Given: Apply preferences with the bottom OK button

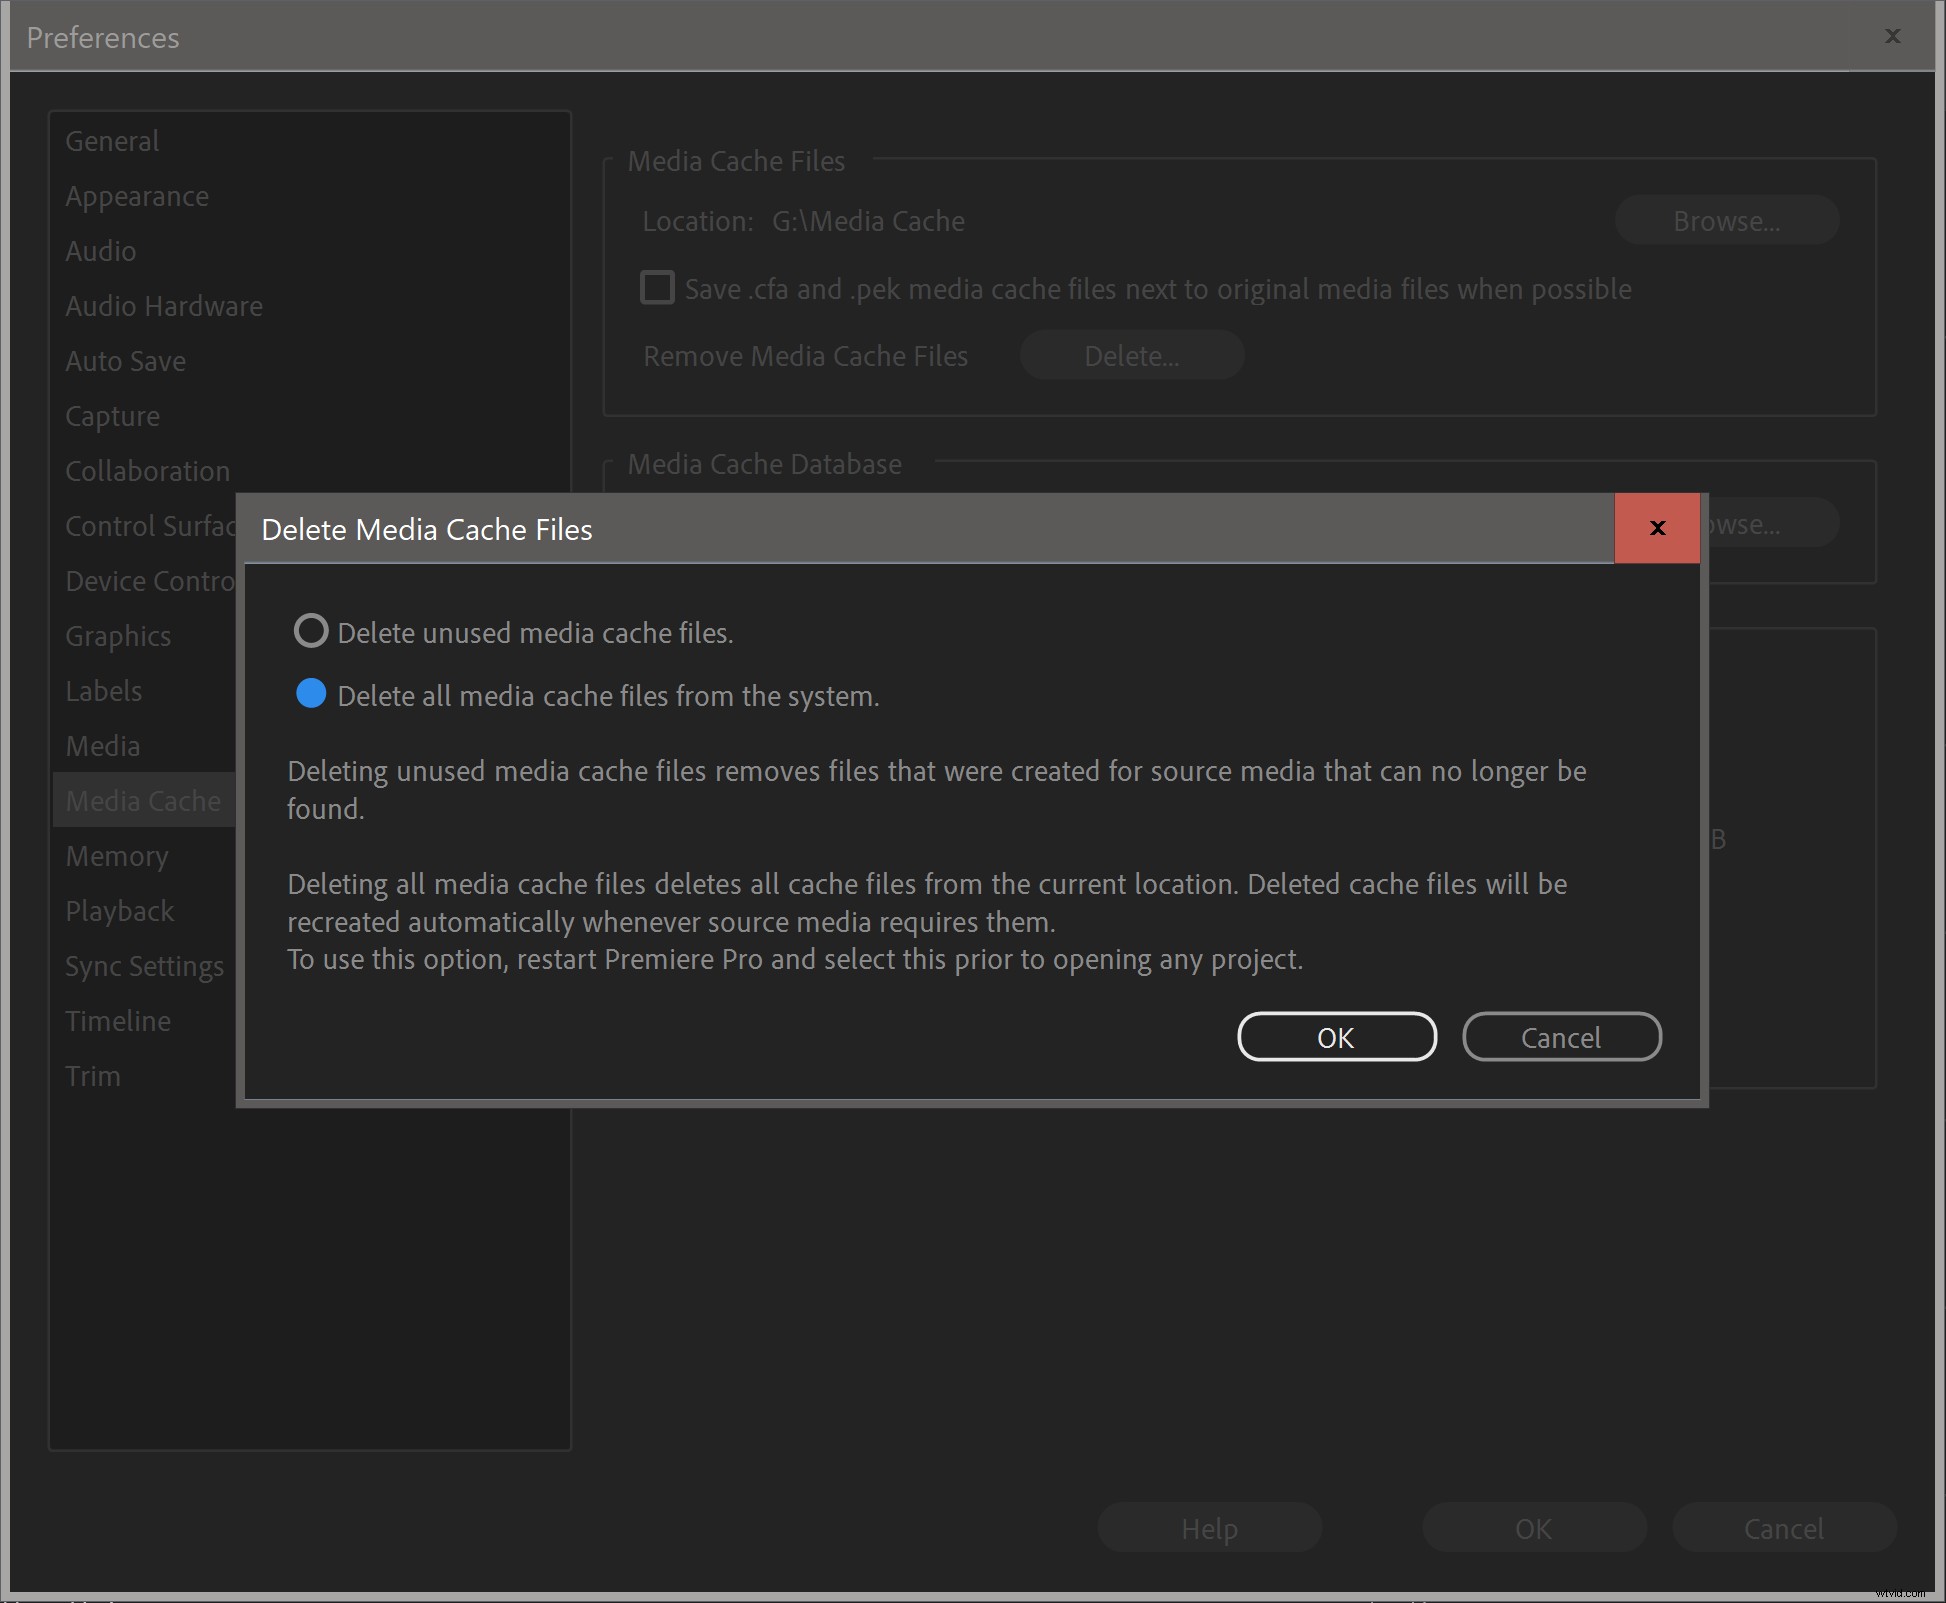Looking at the screenshot, I should pos(1533,1528).
